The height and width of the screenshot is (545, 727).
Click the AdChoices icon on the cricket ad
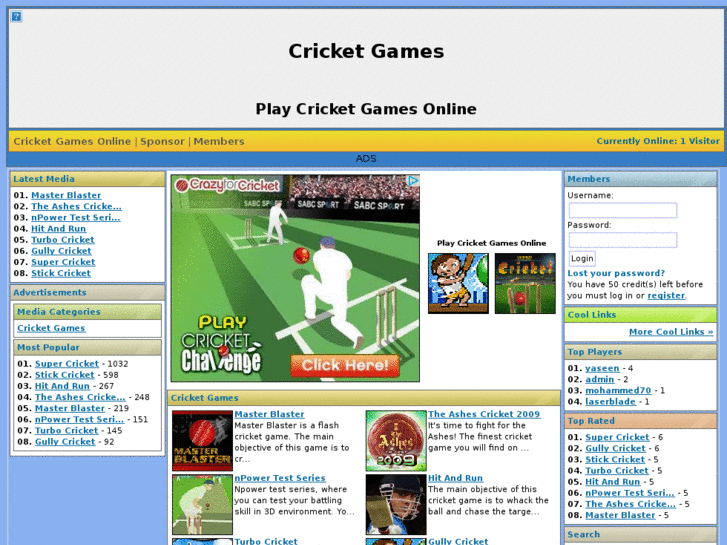coord(414,181)
